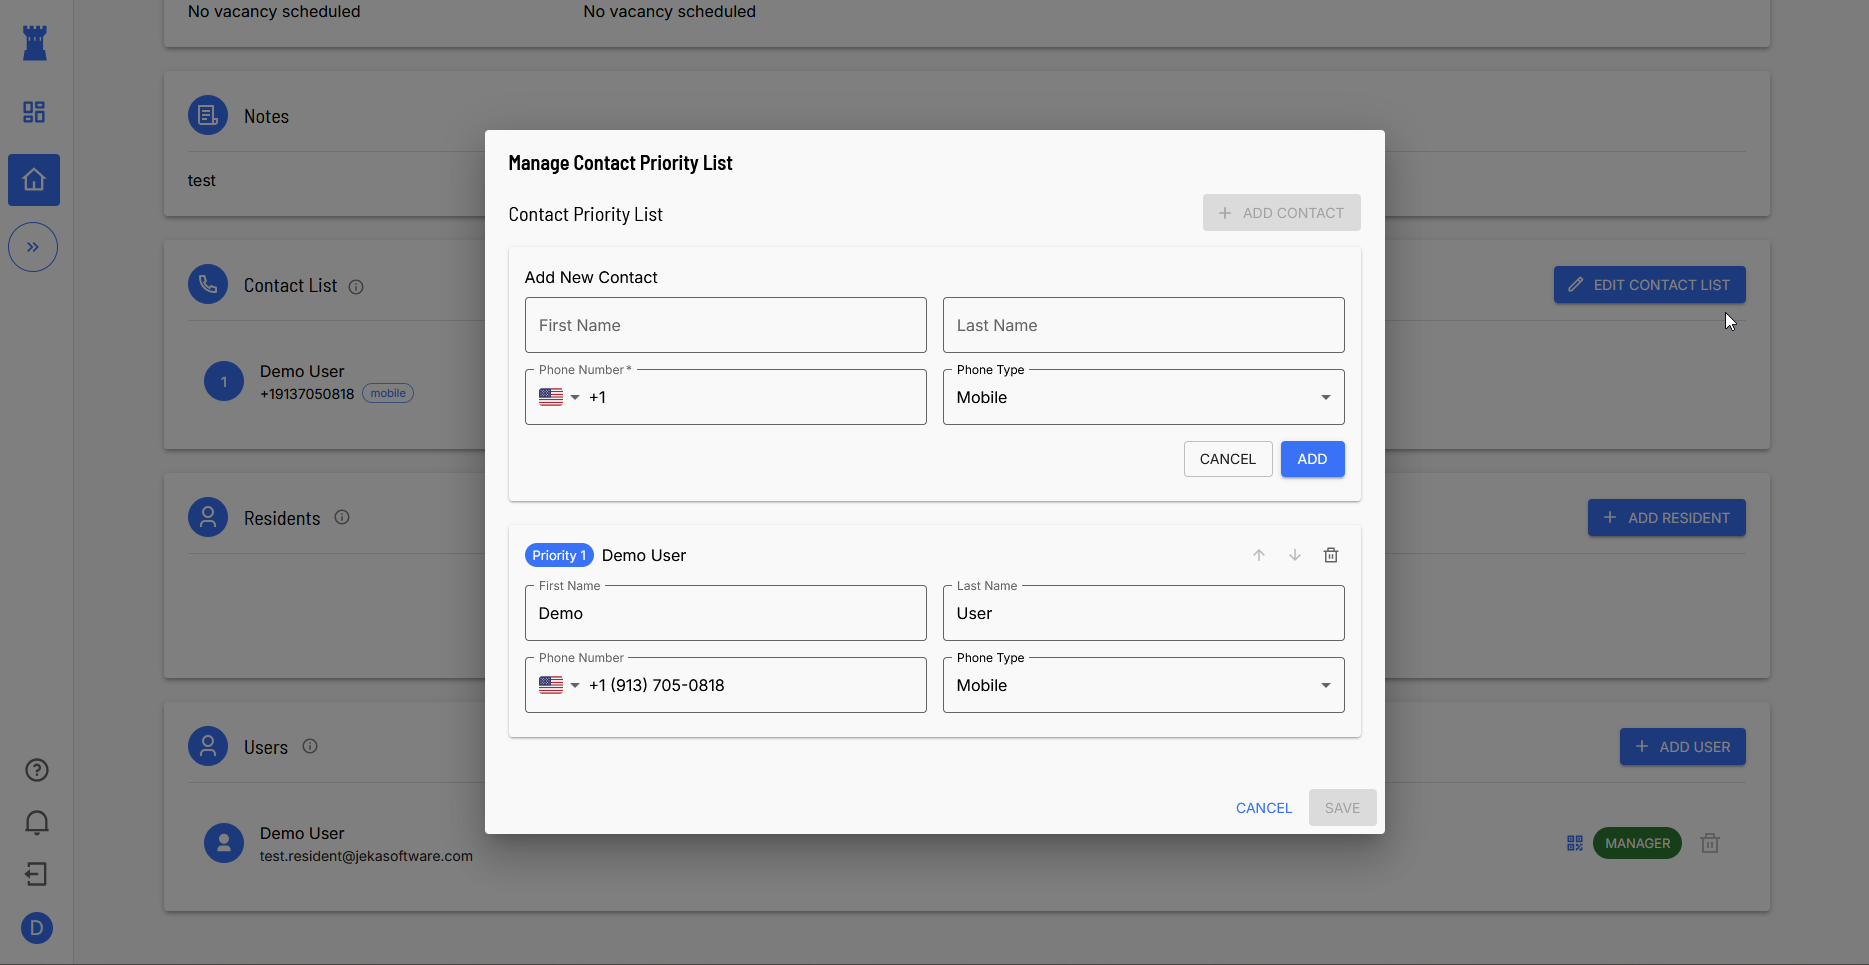The width and height of the screenshot is (1869, 965).
Task: Cancel the Add New Contact form
Action: [1227, 459]
